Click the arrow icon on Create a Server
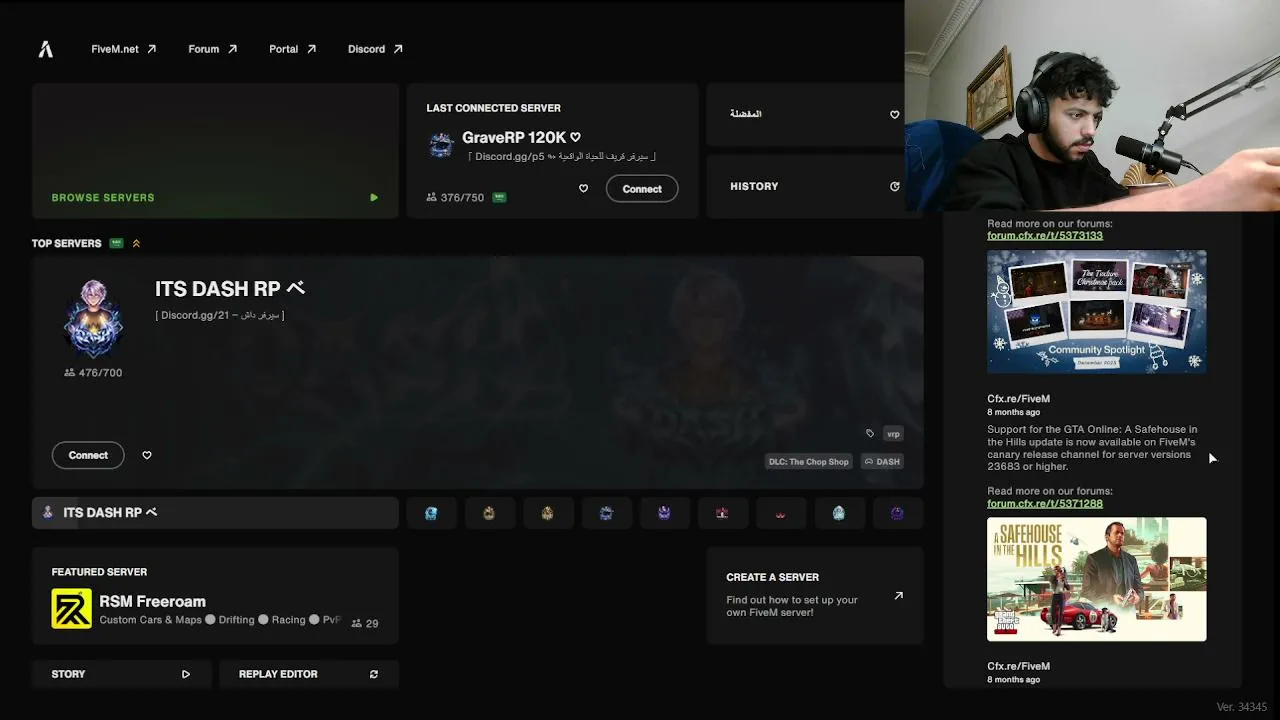The image size is (1280, 720). pos(898,596)
